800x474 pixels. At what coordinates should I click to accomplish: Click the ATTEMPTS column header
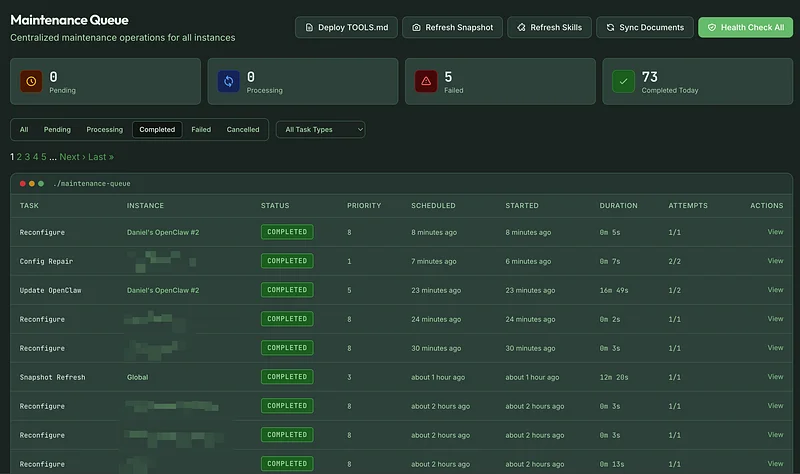pyautogui.click(x=688, y=206)
